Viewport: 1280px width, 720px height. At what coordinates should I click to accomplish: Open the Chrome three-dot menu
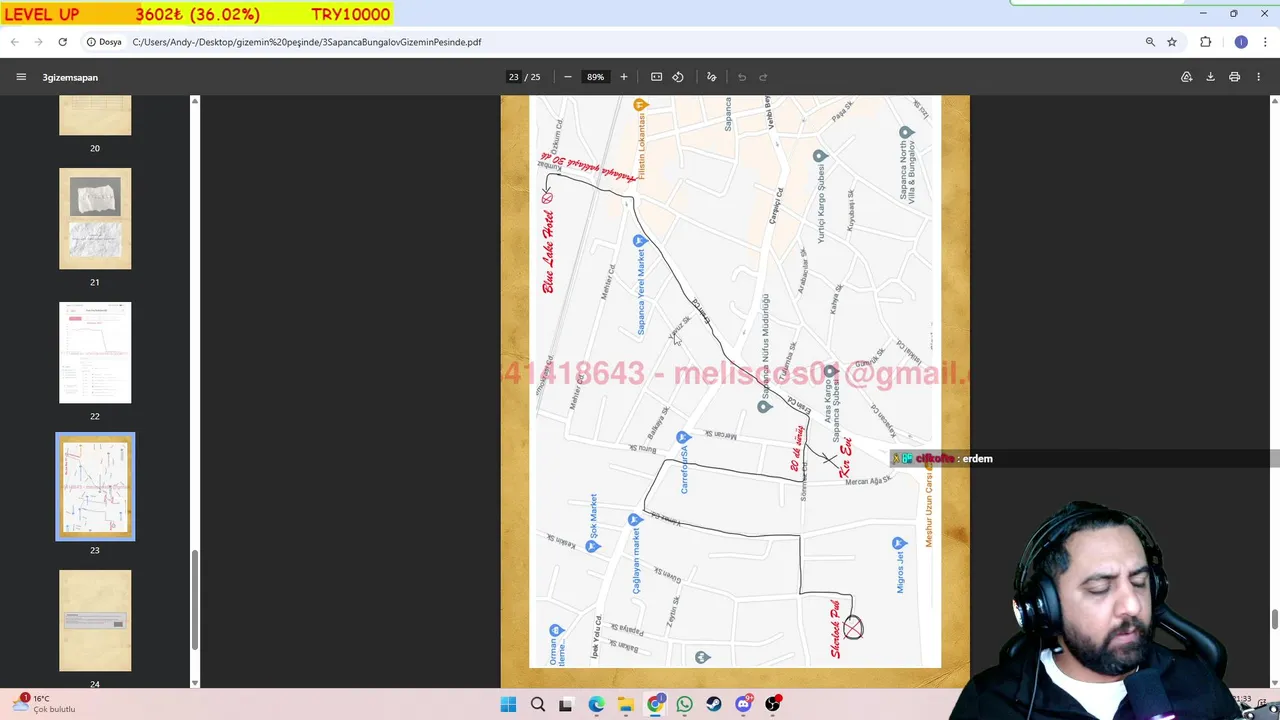tap(1265, 42)
